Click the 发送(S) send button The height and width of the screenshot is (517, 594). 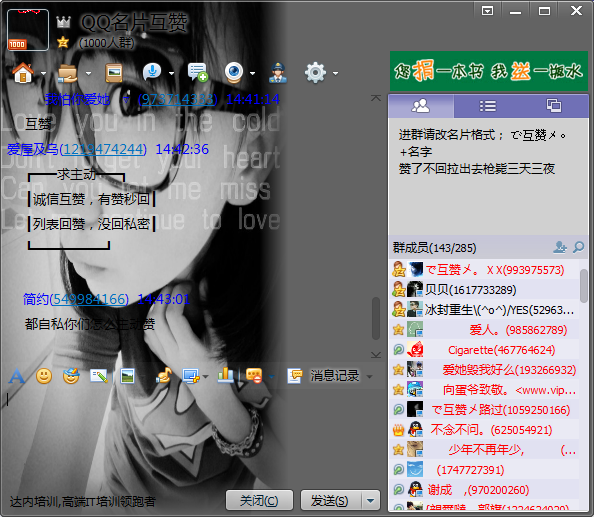point(330,501)
